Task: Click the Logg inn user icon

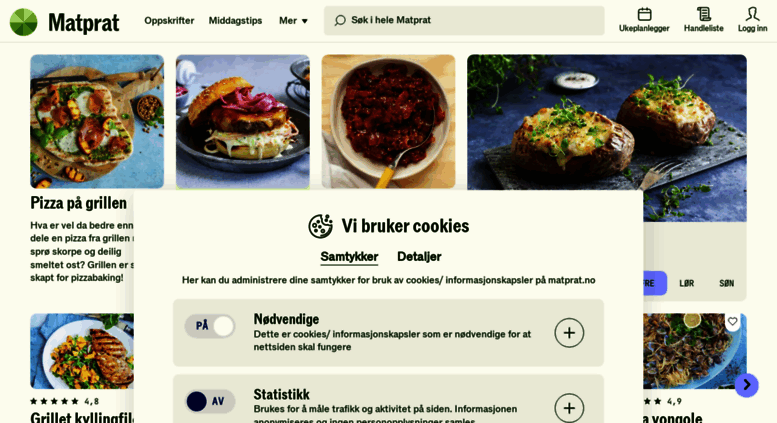Action: coord(752,14)
